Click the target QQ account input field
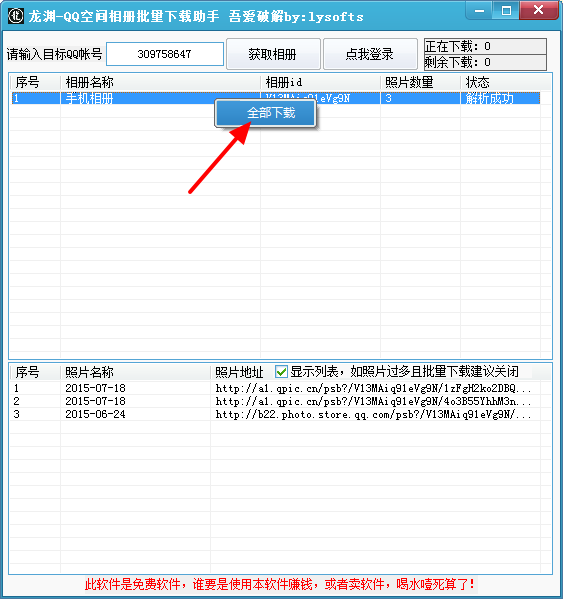The width and height of the screenshot is (563, 599). 165,54
